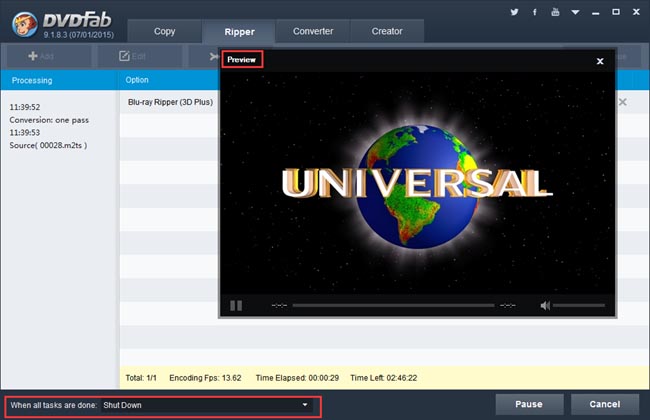Switch to the Converter tab
This screenshot has width=650, height=420.
pyautogui.click(x=313, y=31)
